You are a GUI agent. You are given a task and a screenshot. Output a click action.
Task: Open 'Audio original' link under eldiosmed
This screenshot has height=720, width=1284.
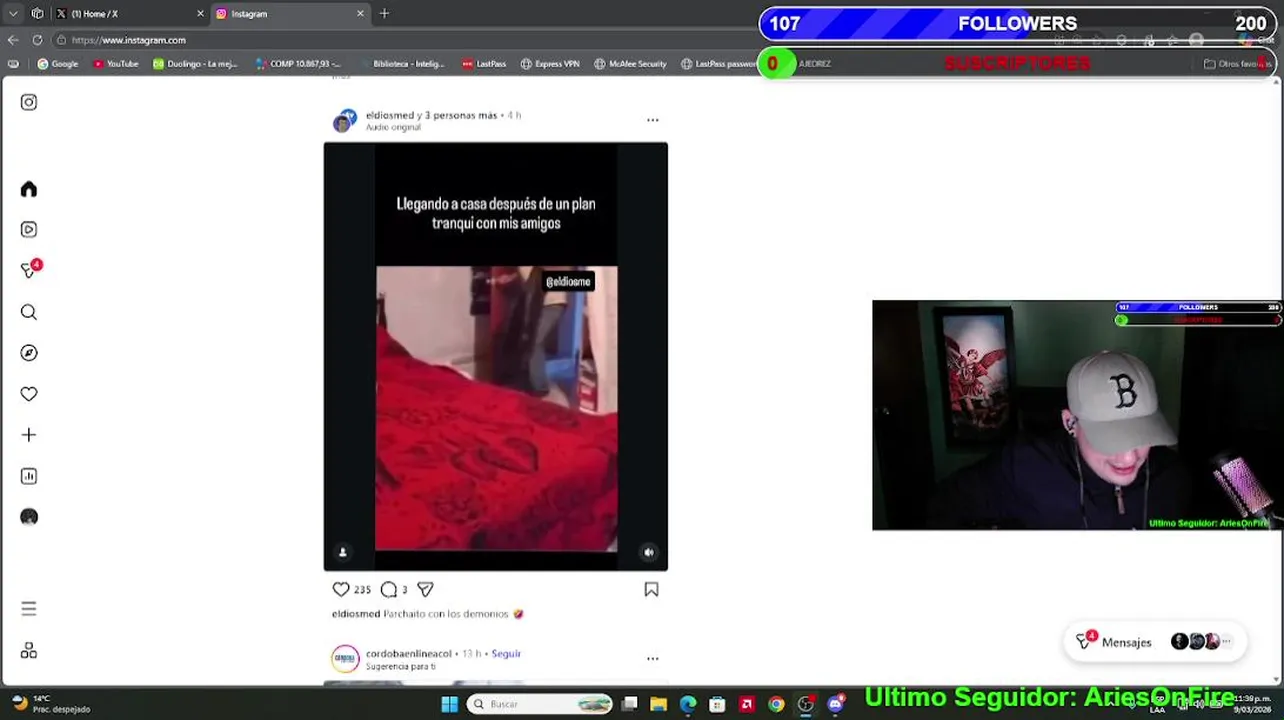click(x=393, y=127)
